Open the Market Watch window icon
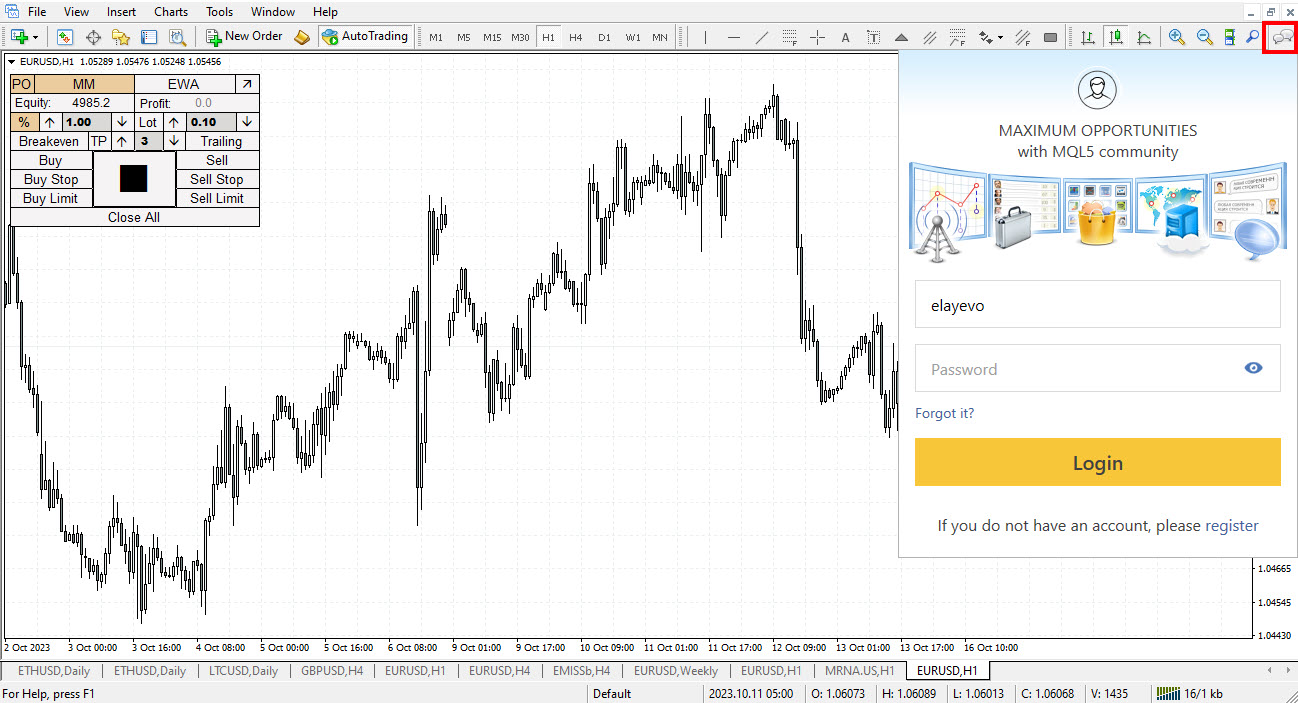This screenshot has width=1298, height=703. (65, 37)
